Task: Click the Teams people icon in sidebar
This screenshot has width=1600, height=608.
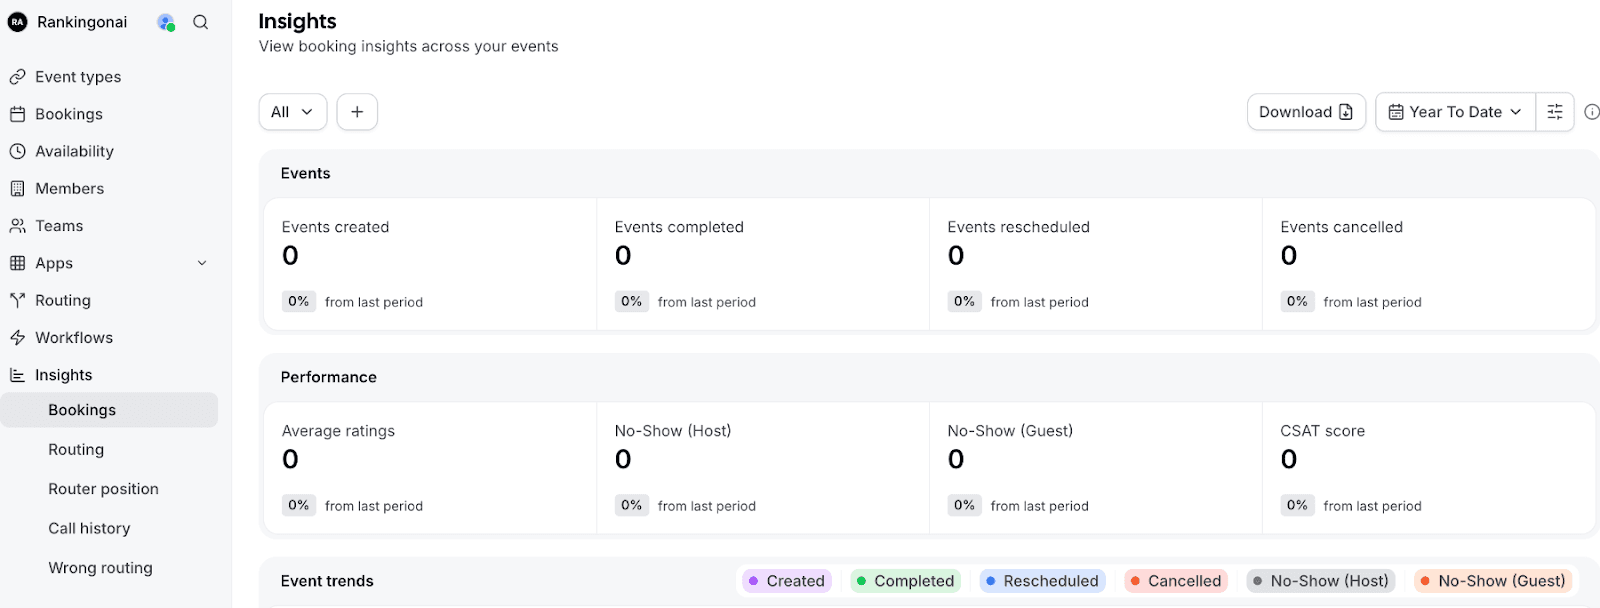Action: tap(17, 225)
